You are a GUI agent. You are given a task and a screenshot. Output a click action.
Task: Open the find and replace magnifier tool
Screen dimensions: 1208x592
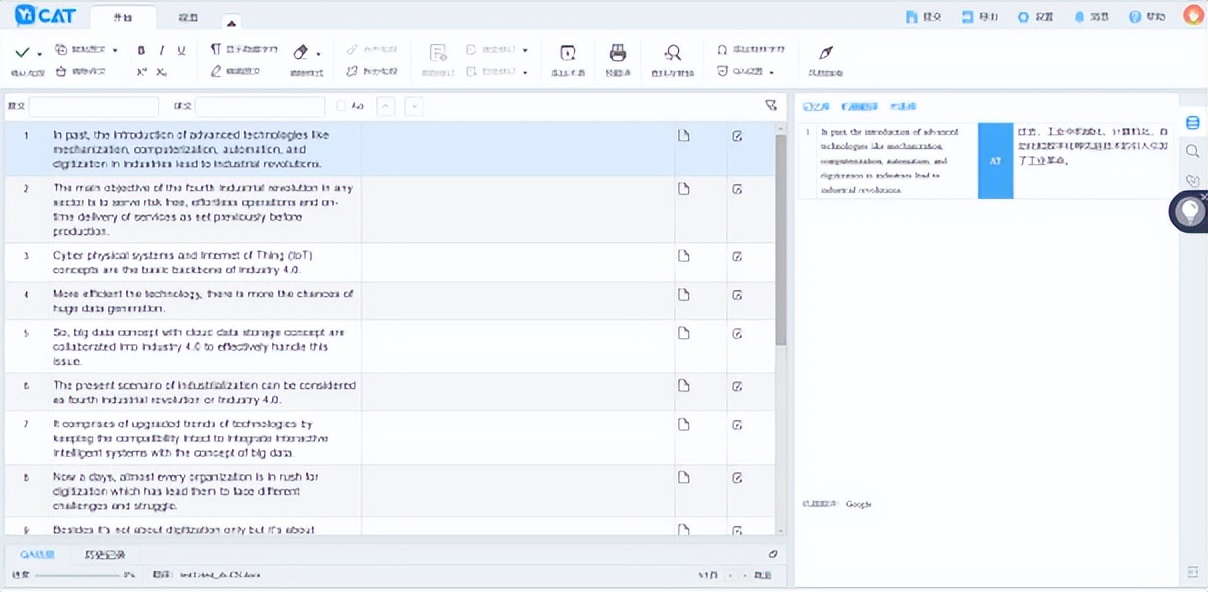coord(673,53)
